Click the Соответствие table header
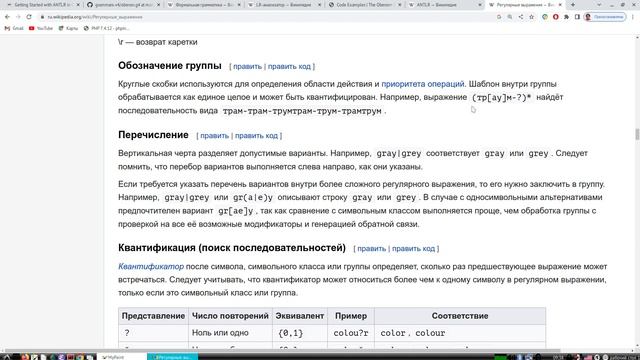 tap(460, 316)
